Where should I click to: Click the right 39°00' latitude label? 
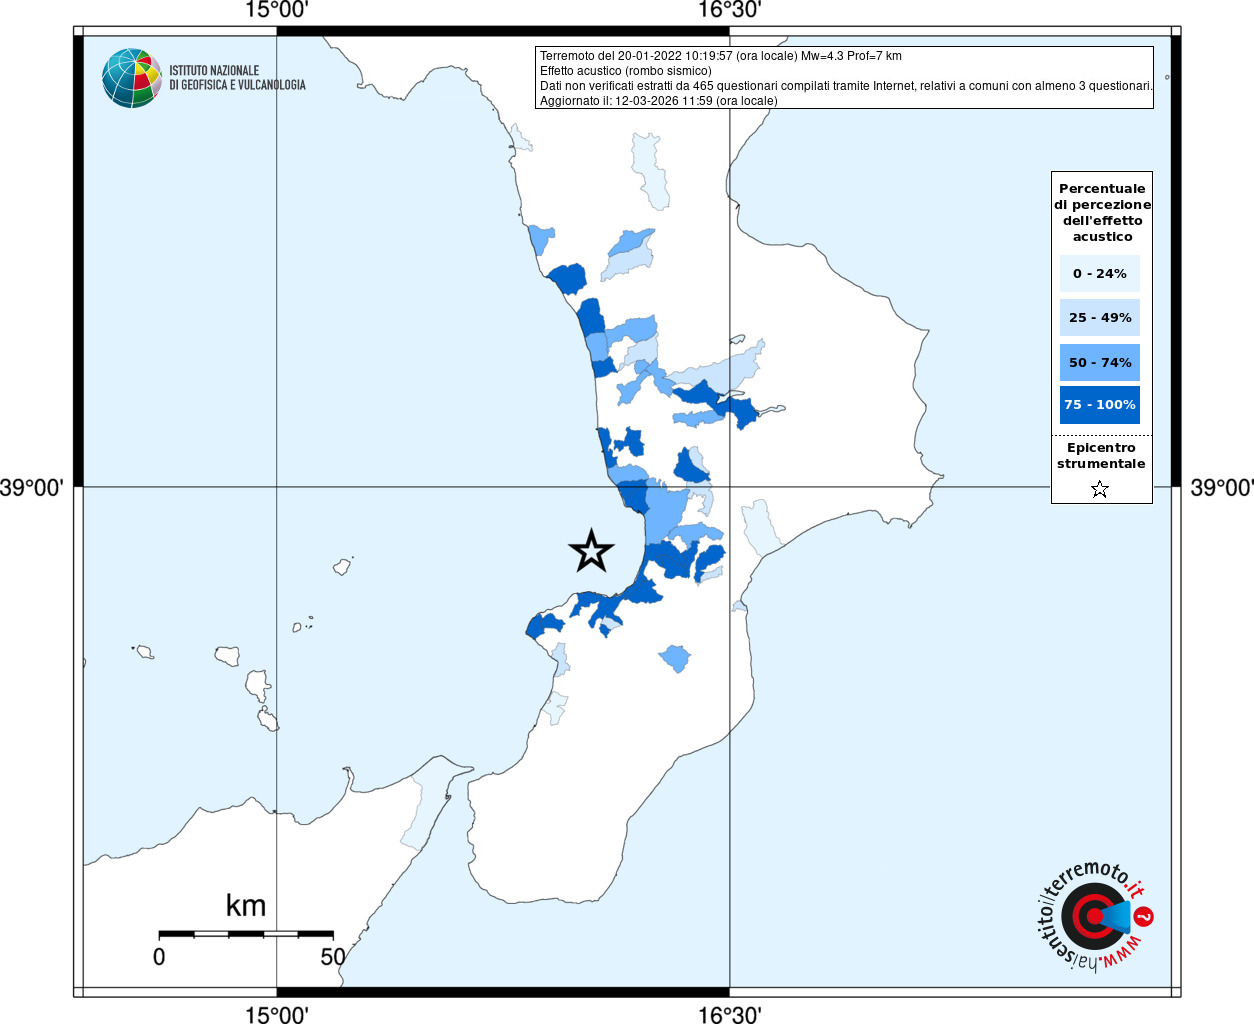(1221, 488)
